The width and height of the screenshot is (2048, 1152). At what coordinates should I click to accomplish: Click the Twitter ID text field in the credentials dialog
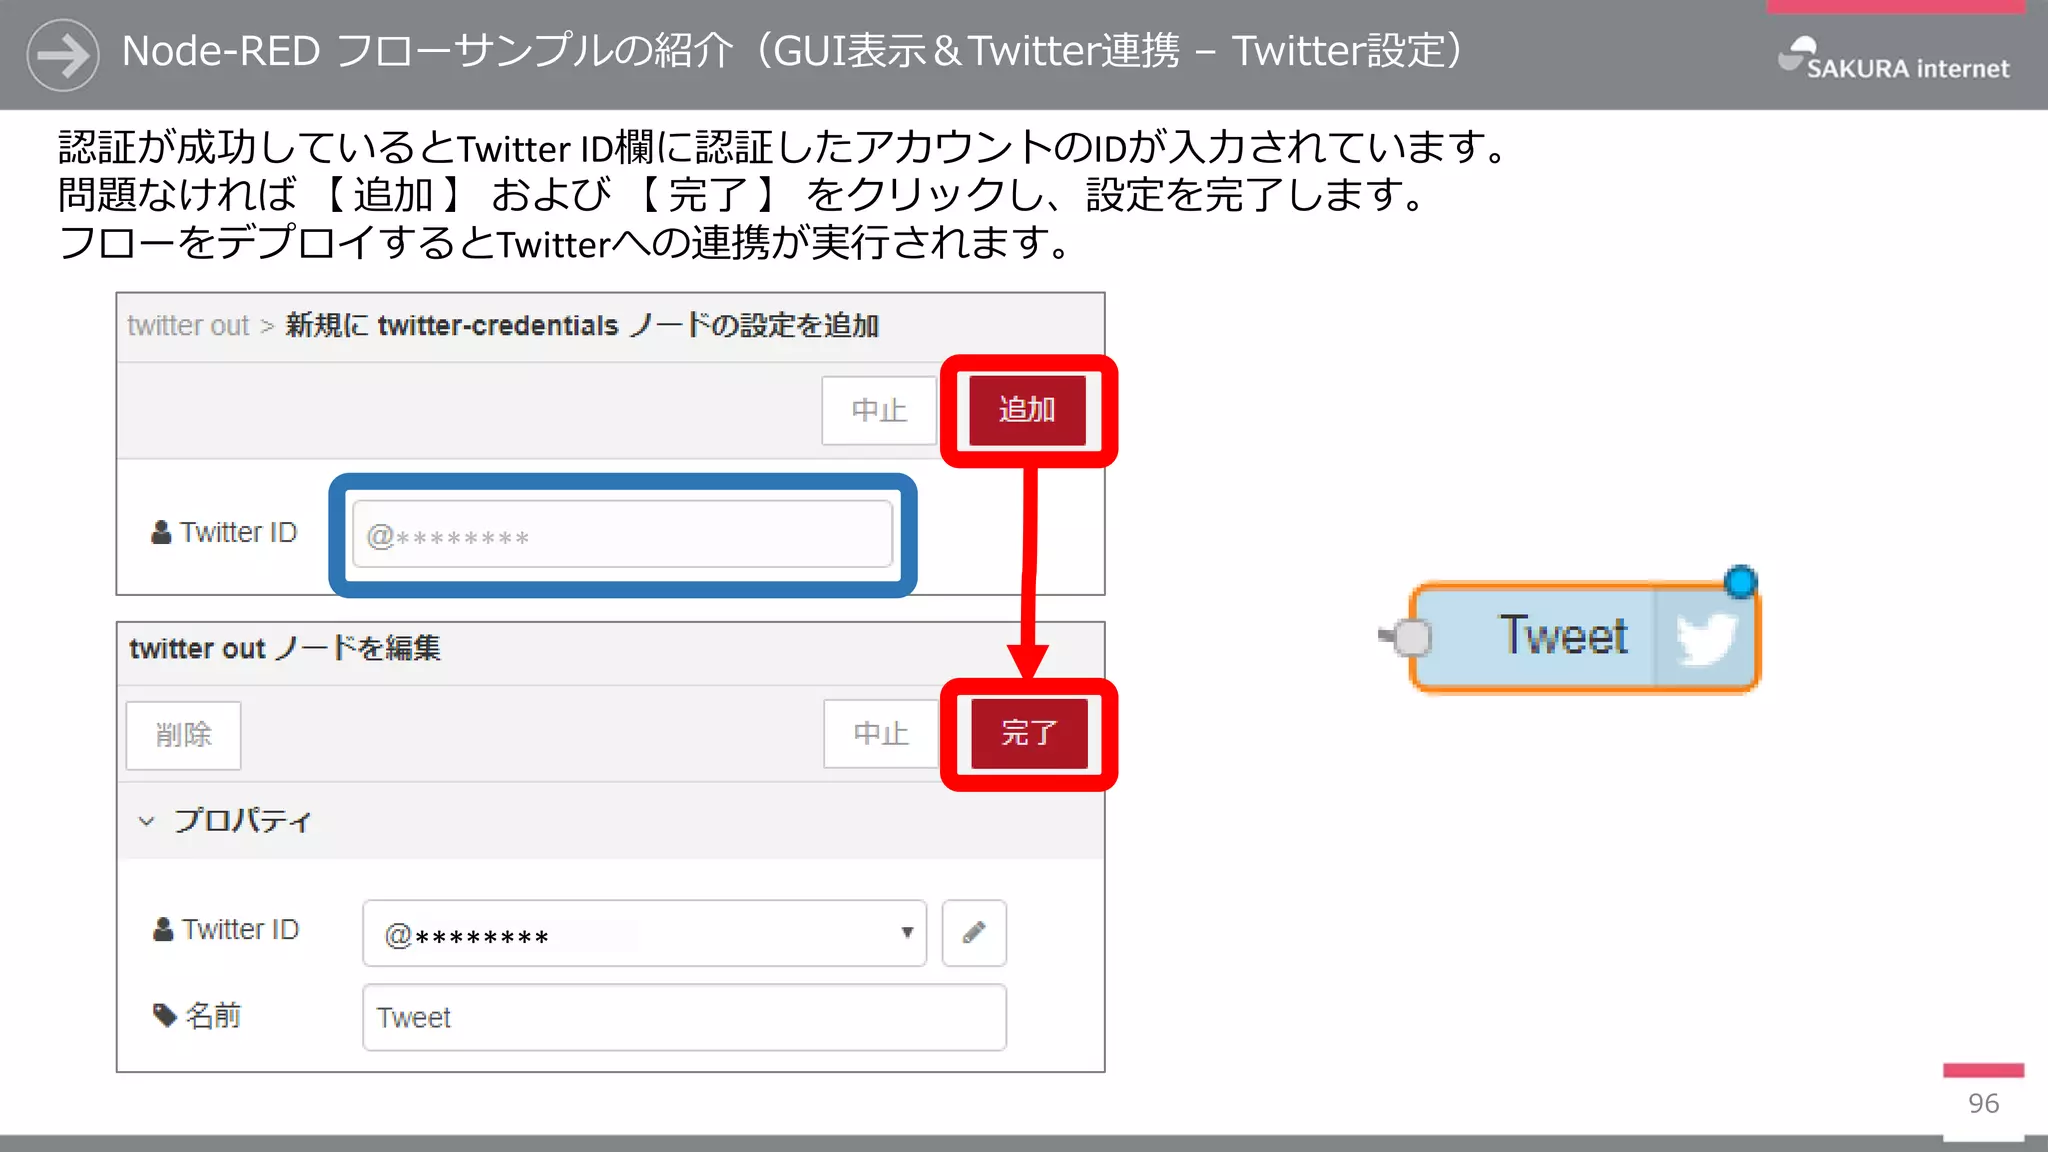point(622,535)
